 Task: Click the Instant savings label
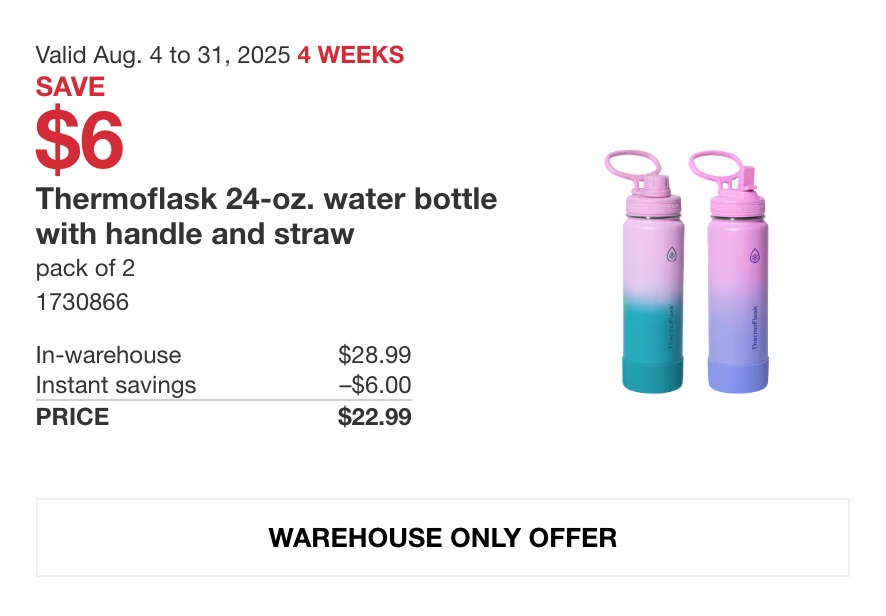click(x=116, y=385)
